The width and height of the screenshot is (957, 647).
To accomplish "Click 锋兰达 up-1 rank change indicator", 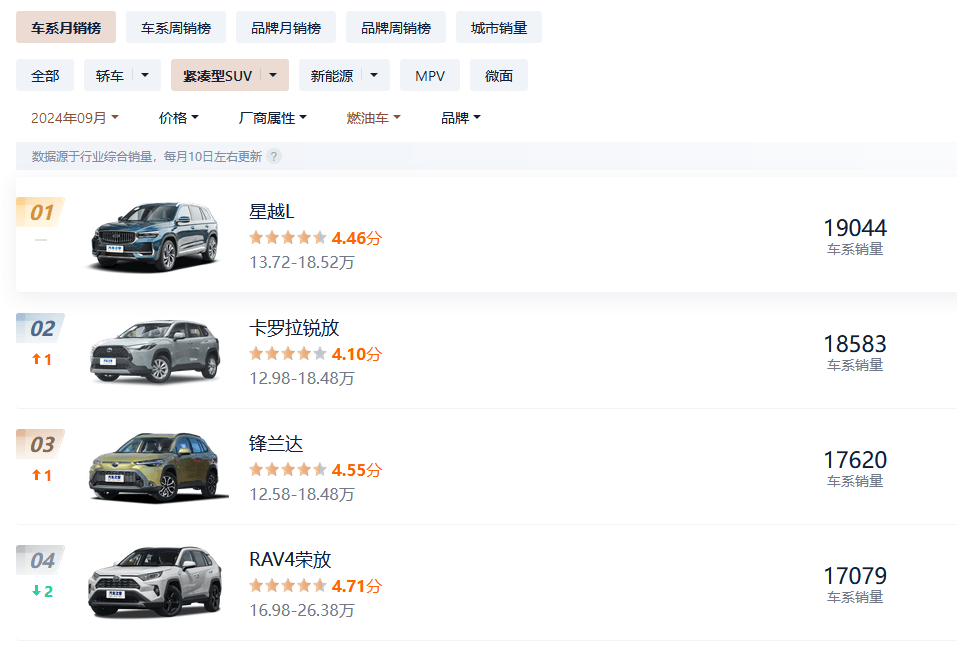I will pos(42,475).
